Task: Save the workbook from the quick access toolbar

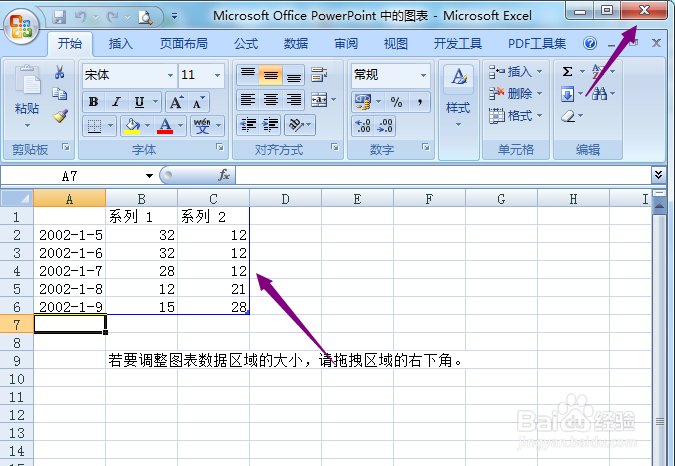Action: pos(59,17)
